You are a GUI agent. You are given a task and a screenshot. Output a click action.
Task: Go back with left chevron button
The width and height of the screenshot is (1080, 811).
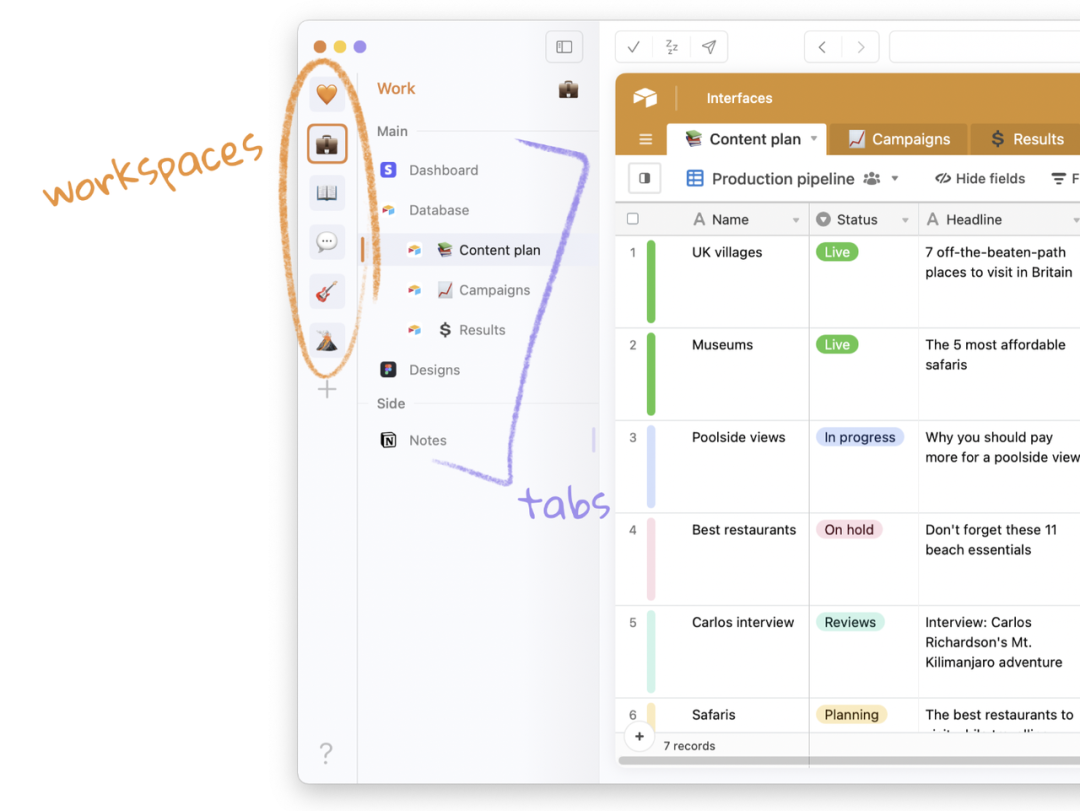[822, 47]
